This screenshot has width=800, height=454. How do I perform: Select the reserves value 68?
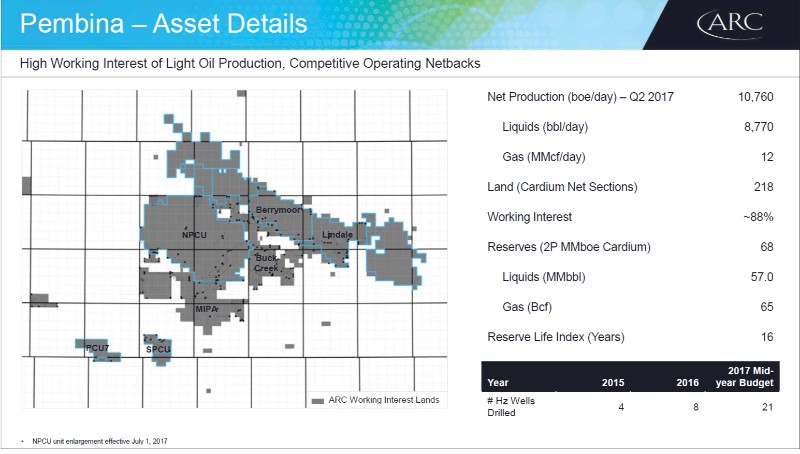[x=767, y=247]
